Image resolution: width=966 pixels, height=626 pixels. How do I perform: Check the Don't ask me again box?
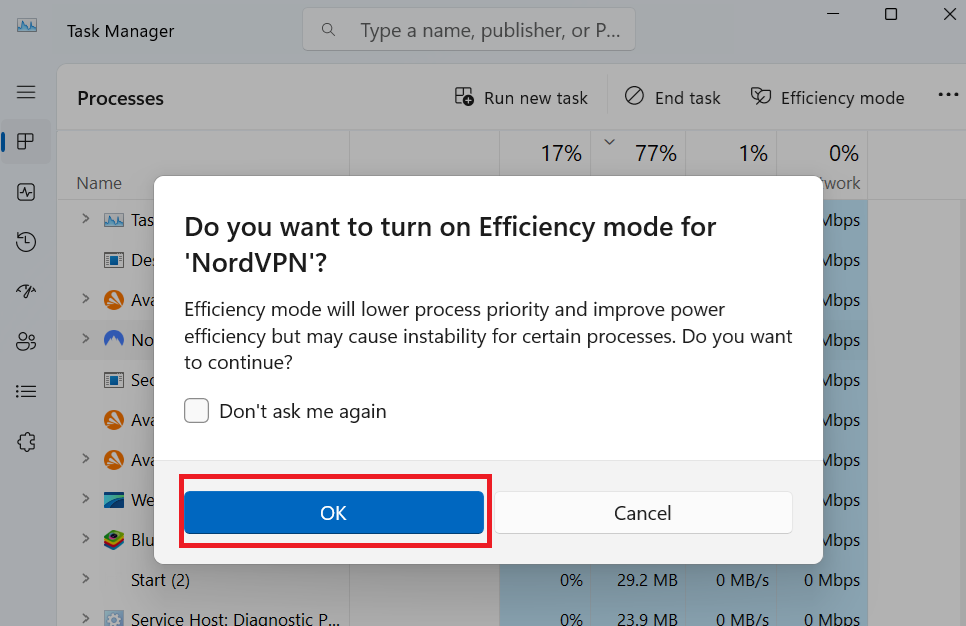click(x=197, y=410)
